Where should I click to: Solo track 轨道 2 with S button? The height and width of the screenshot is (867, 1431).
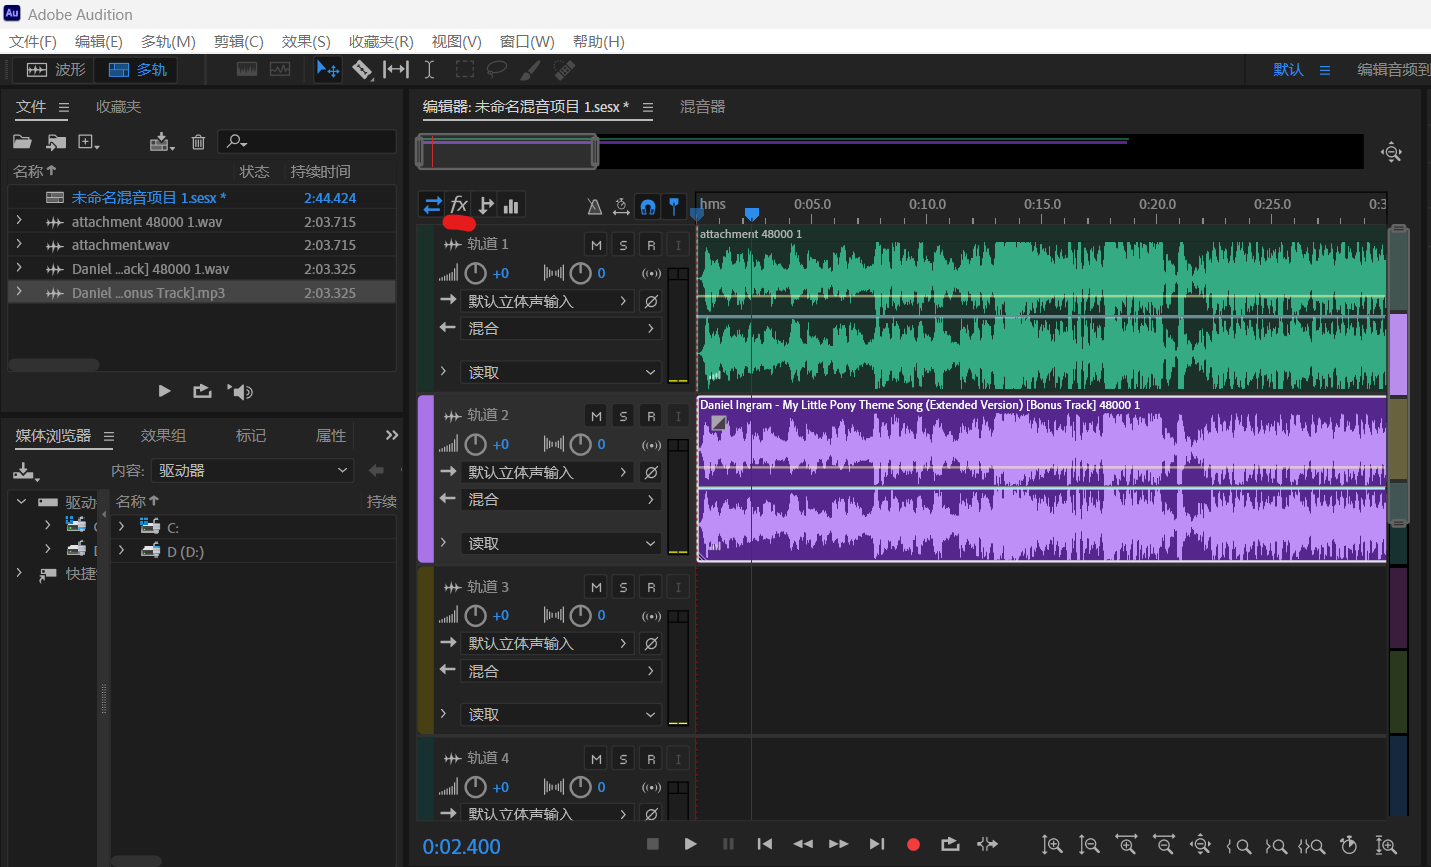623,416
